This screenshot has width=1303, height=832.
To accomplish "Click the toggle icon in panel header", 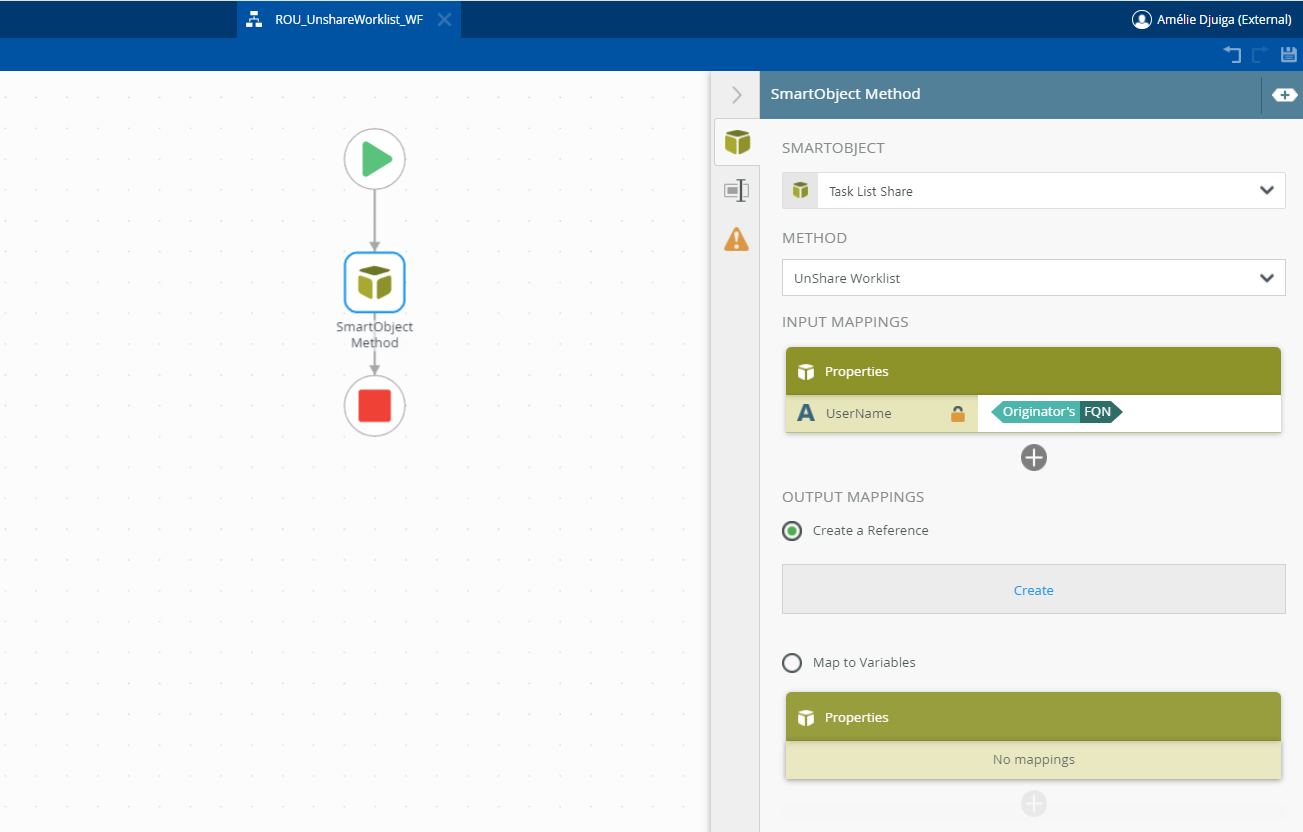I will 1284,95.
